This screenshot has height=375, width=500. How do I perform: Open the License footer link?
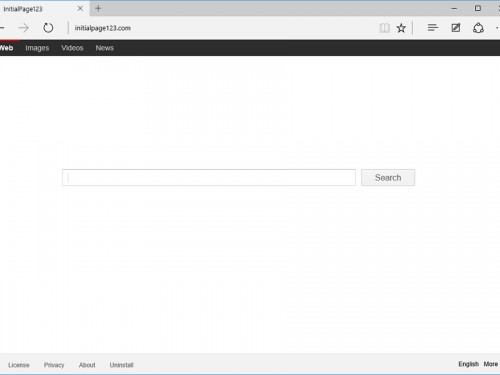coord(19,365)
